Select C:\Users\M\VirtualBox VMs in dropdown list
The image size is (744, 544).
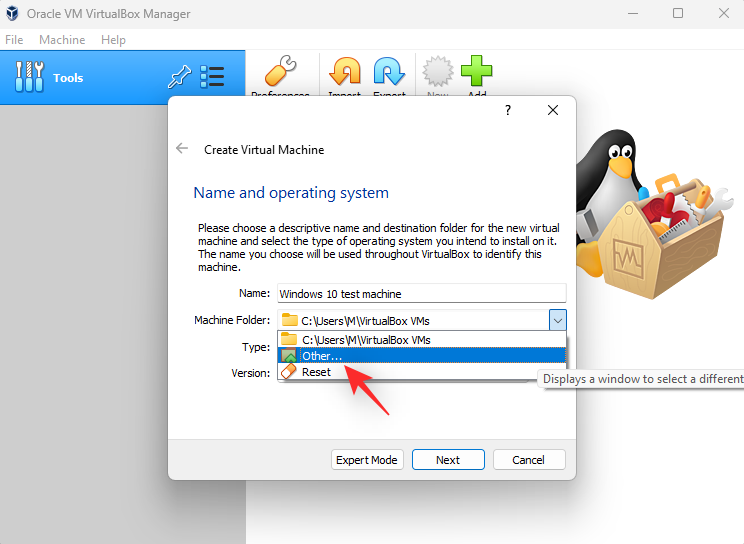point(422,339)
